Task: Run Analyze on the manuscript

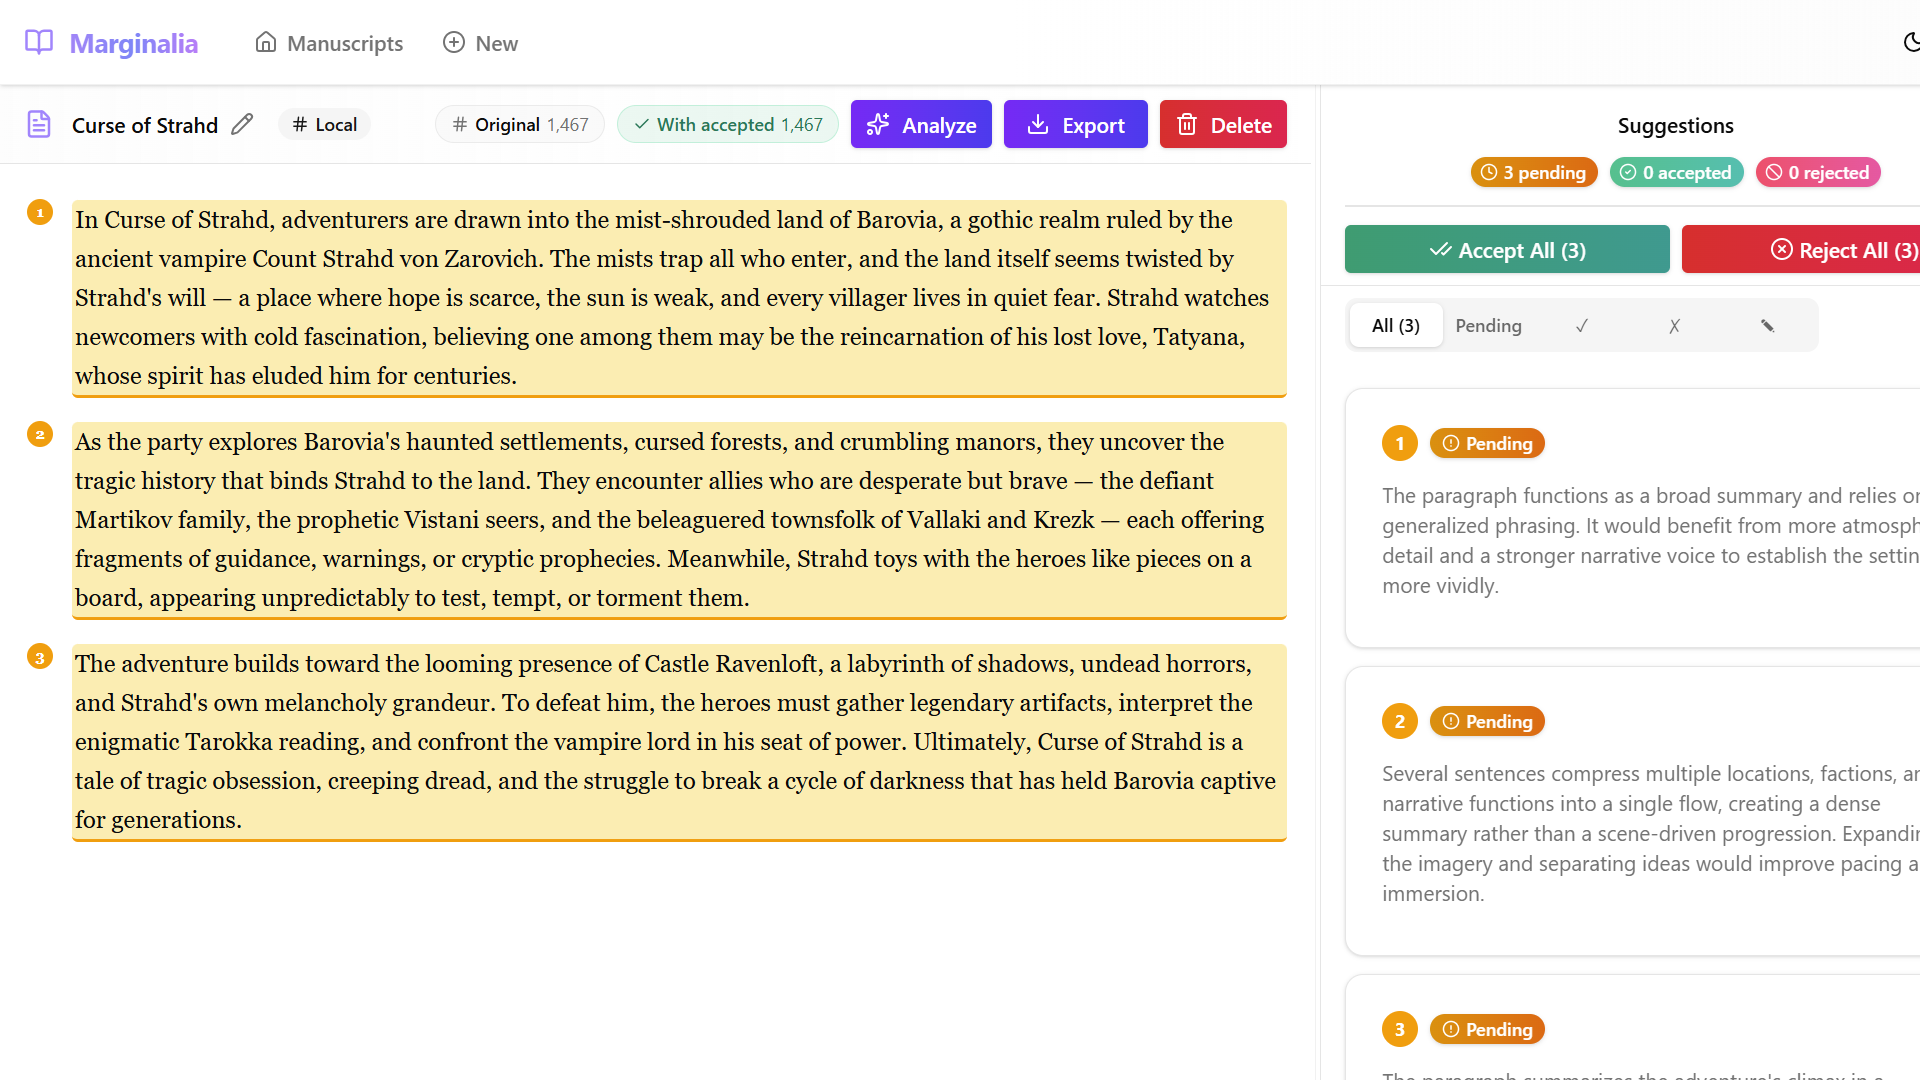Action: coord(921,124)
